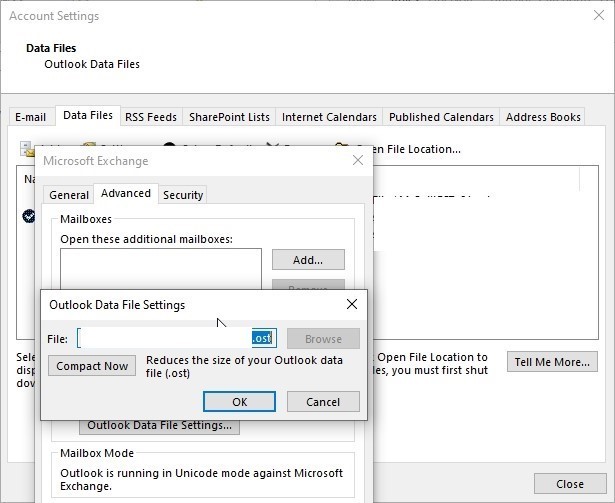Click the Compact Now button

point(92,366)
